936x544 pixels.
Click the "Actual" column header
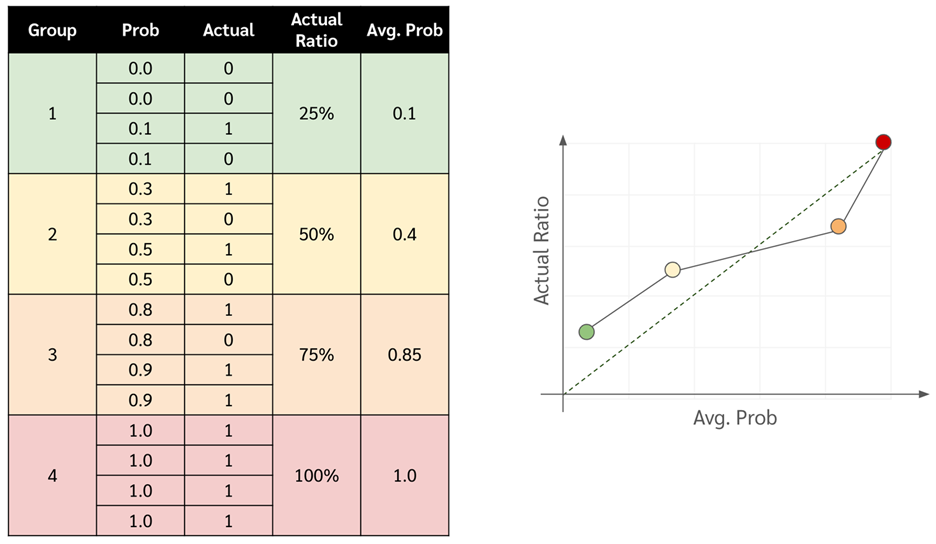point(229,30)
